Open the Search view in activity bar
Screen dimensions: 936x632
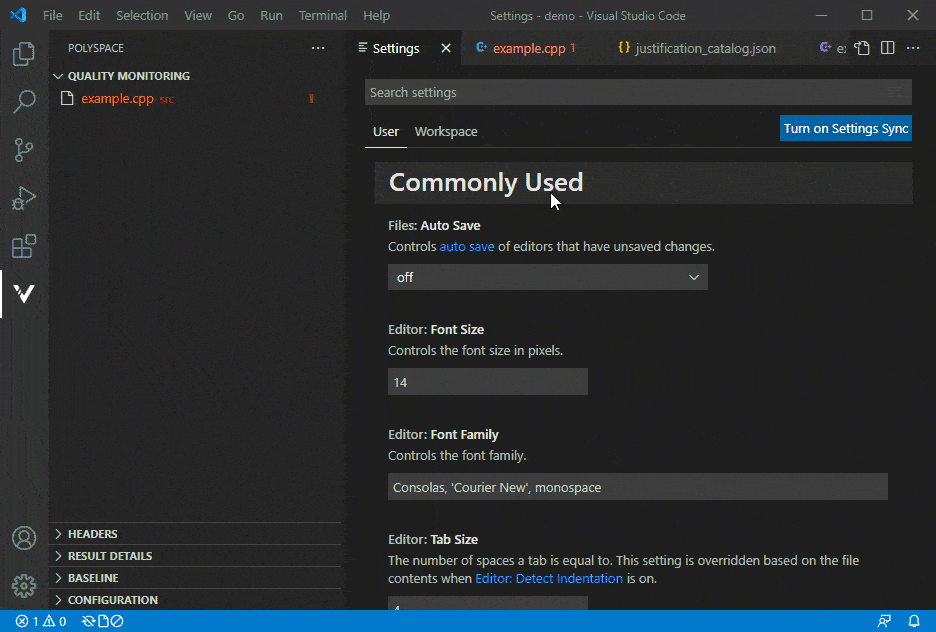[24, 102]
